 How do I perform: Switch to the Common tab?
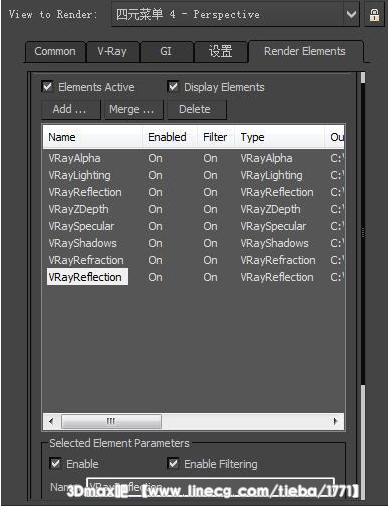pyautogui.click(x=55, y=52)
